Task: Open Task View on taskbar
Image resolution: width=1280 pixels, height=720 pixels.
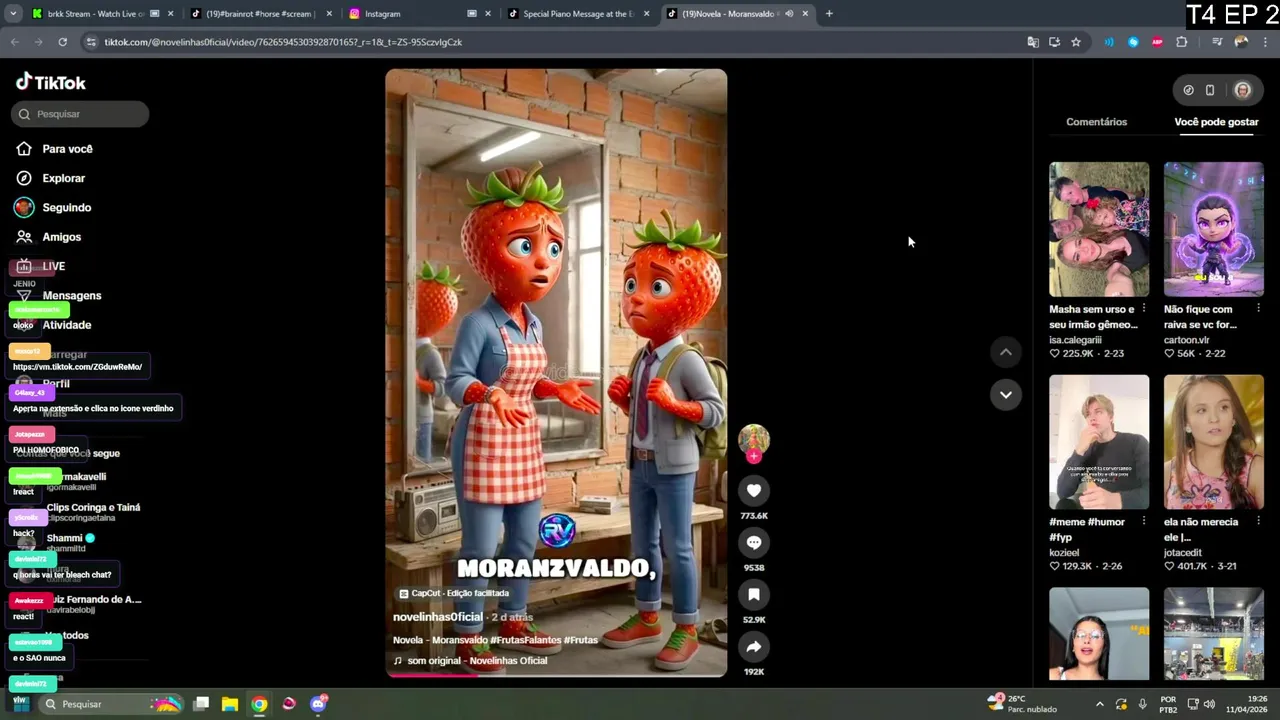Action: tap(201, 704)
